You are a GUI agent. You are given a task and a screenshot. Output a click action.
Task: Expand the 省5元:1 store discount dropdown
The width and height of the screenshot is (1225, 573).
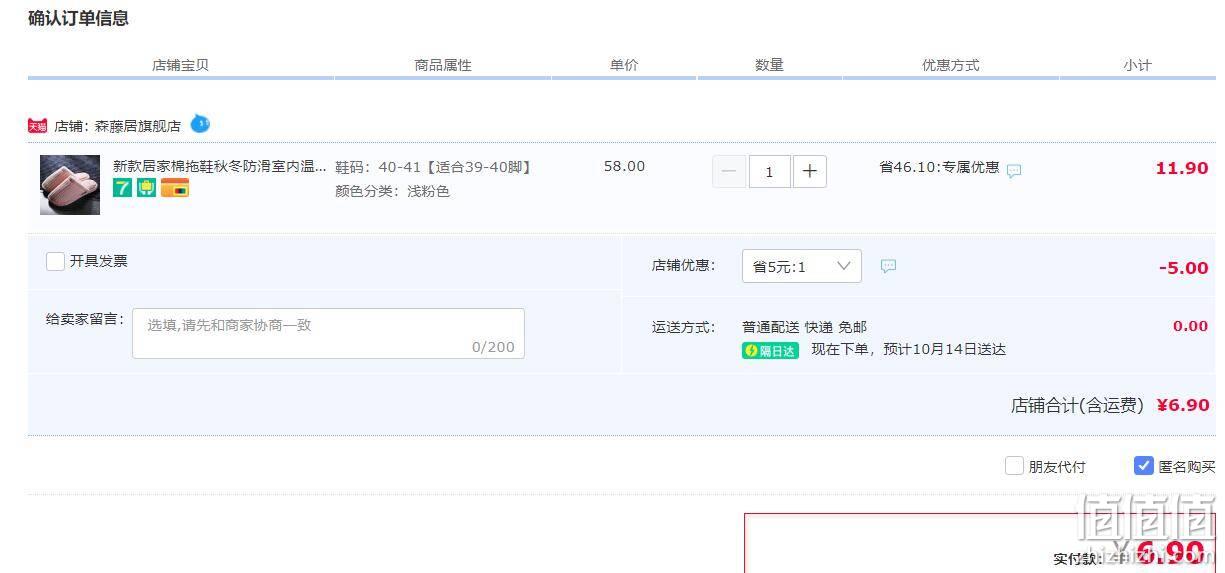[x=801, y=266]
